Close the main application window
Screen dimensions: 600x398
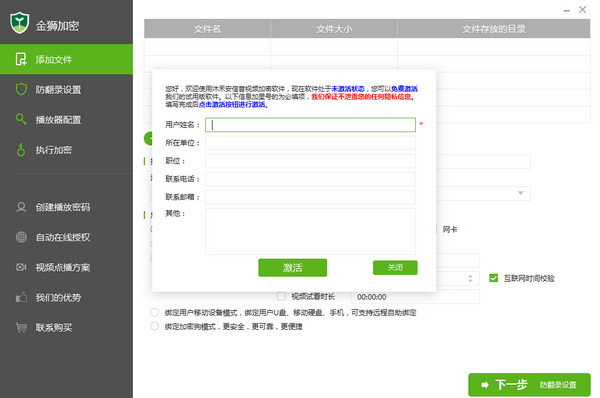[582, 10]
